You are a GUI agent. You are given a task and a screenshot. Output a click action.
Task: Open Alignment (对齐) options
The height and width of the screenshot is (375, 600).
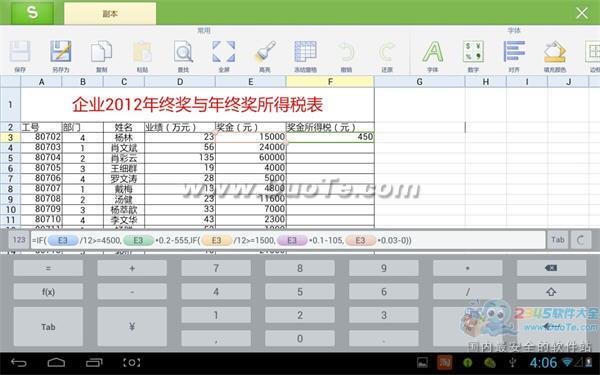pos(514,52)
